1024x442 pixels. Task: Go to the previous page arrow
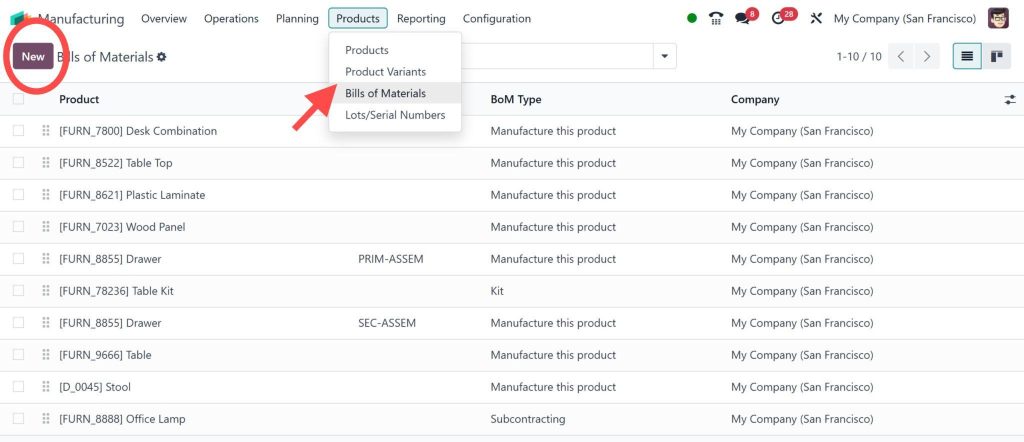click(x=901, y=57)
